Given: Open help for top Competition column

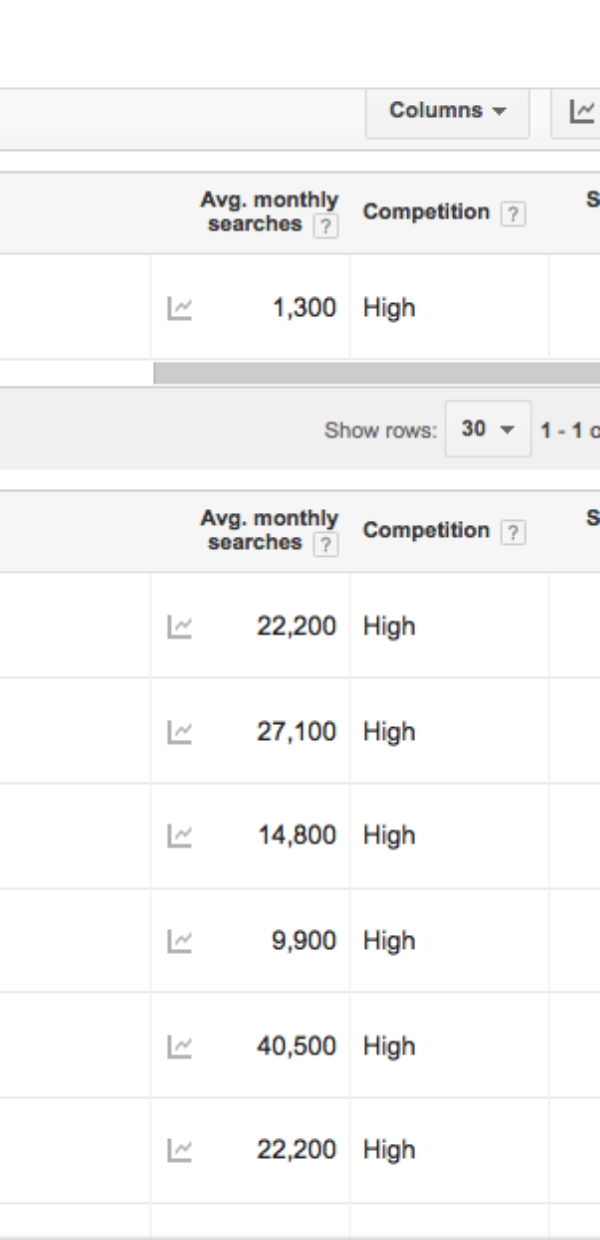Looking at the screenshot, I should pos(512,213).
